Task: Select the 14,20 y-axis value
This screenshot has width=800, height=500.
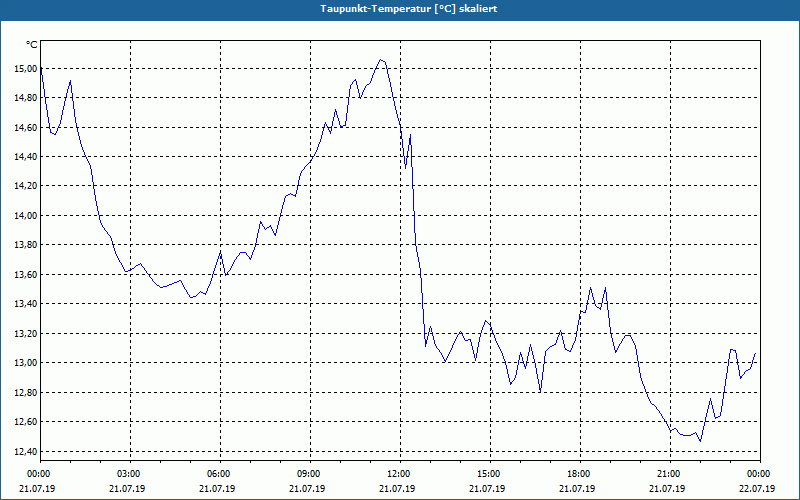Action: tap(25, 186)
